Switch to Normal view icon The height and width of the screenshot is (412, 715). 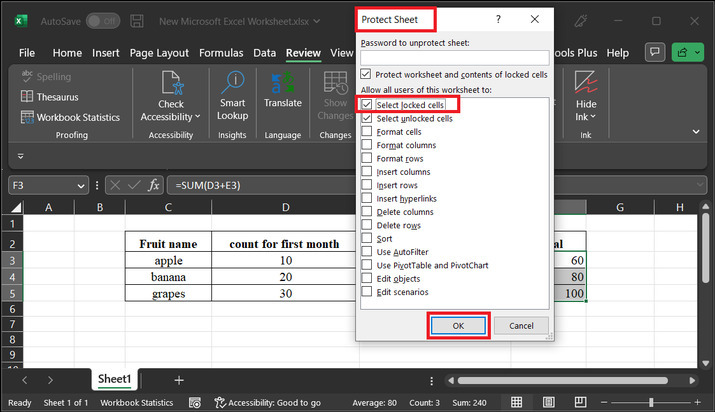click(x=517, y=402)
